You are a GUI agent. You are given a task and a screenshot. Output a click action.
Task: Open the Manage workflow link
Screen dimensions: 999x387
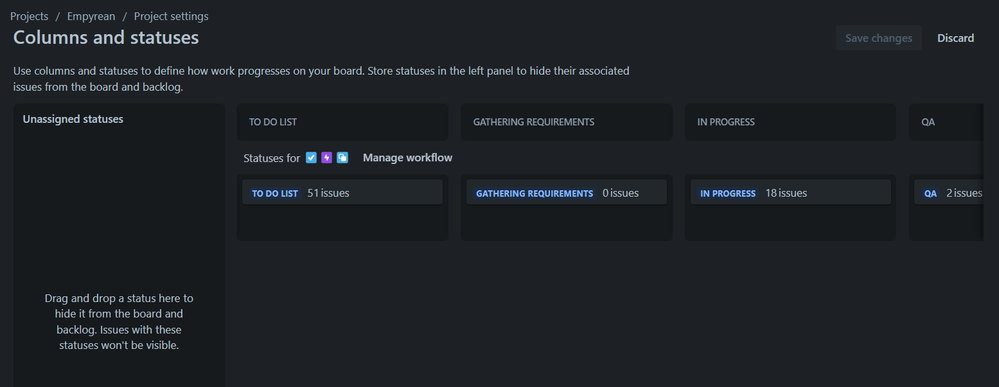[x=408, y=157]
